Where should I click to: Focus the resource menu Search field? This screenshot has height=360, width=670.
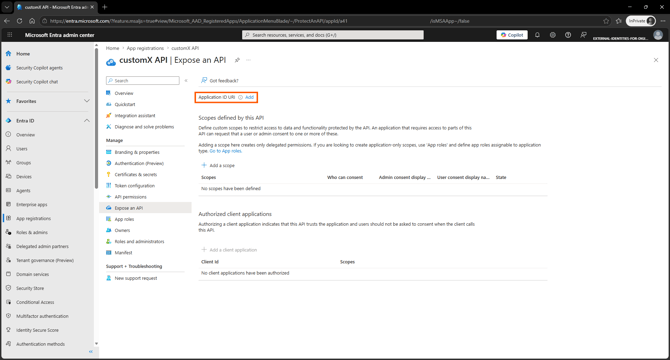(x=143, y=81)
